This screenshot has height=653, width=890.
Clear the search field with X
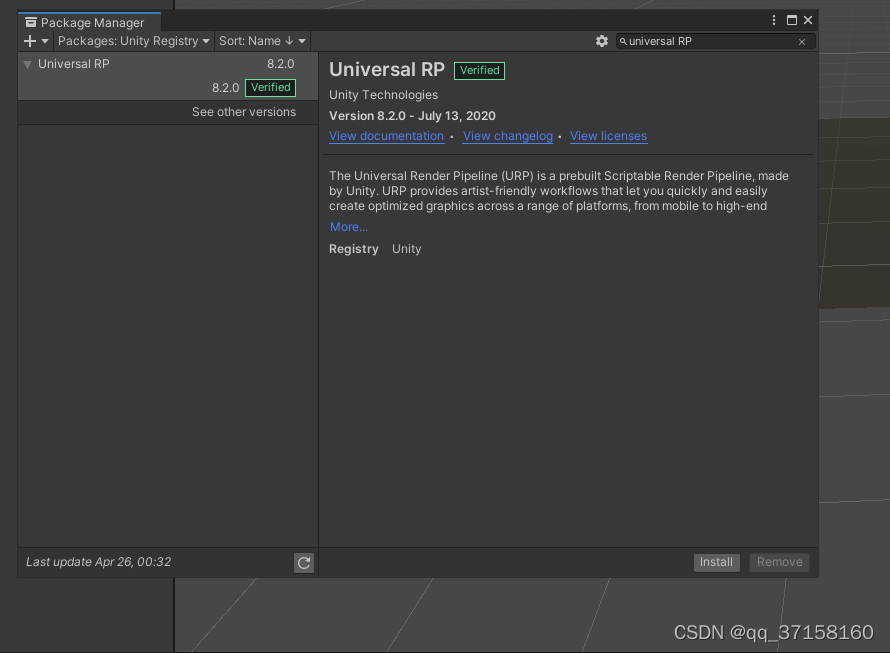coord(802,42)
